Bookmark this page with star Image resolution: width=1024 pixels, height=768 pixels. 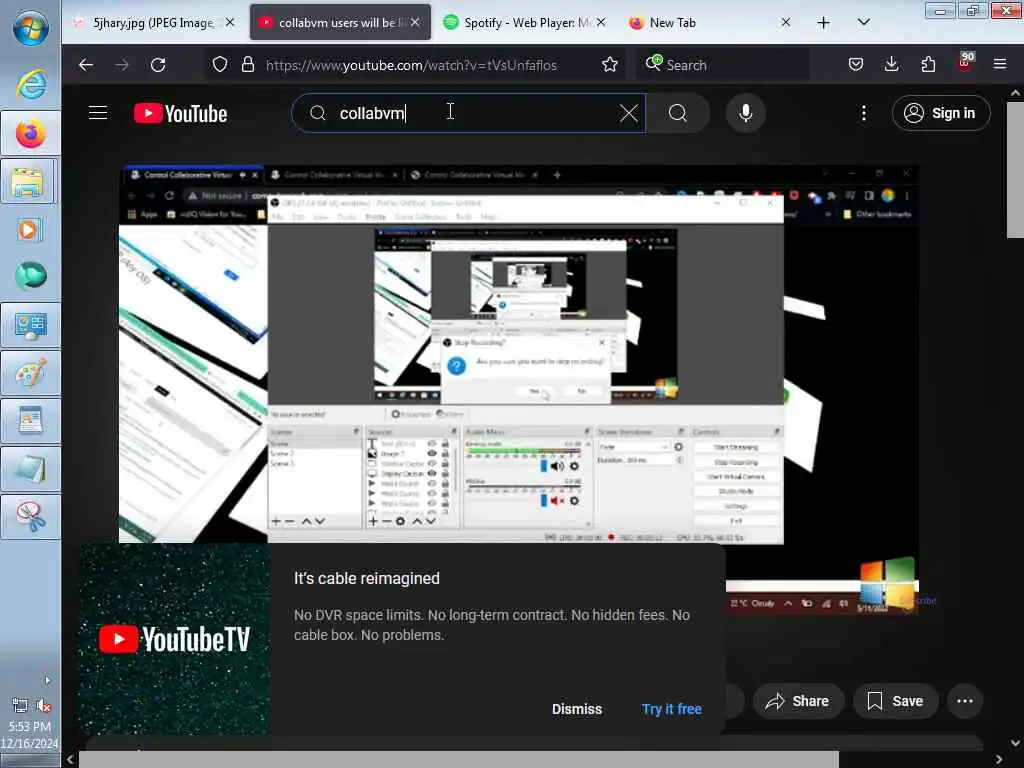coord(610,65)
